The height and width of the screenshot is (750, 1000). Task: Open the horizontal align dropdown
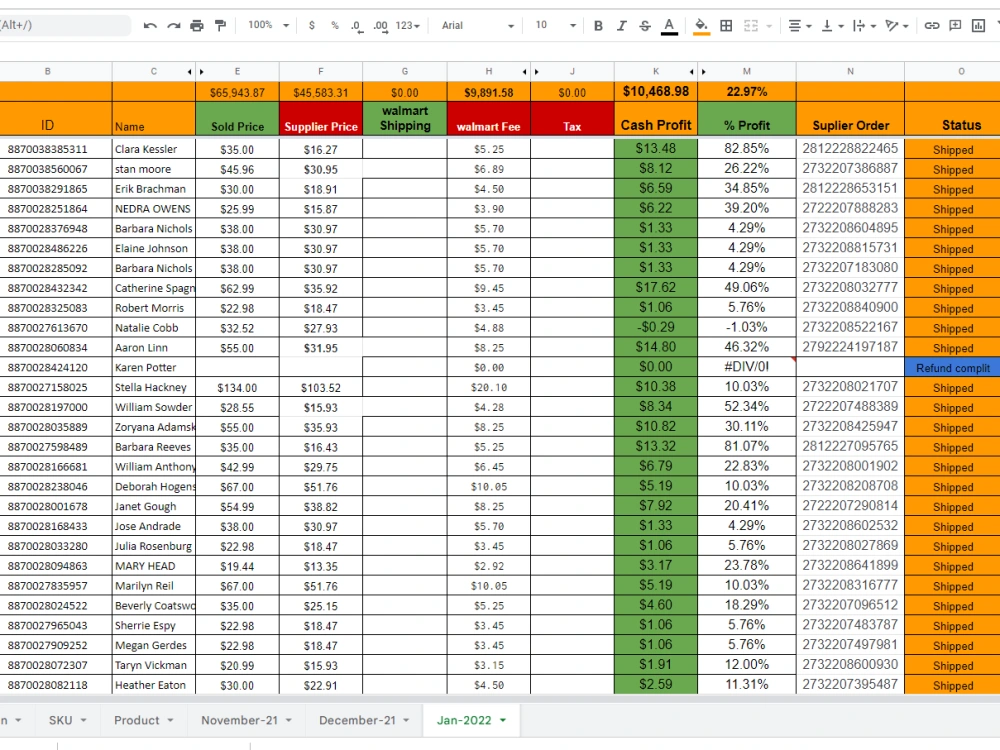[800, 26]
